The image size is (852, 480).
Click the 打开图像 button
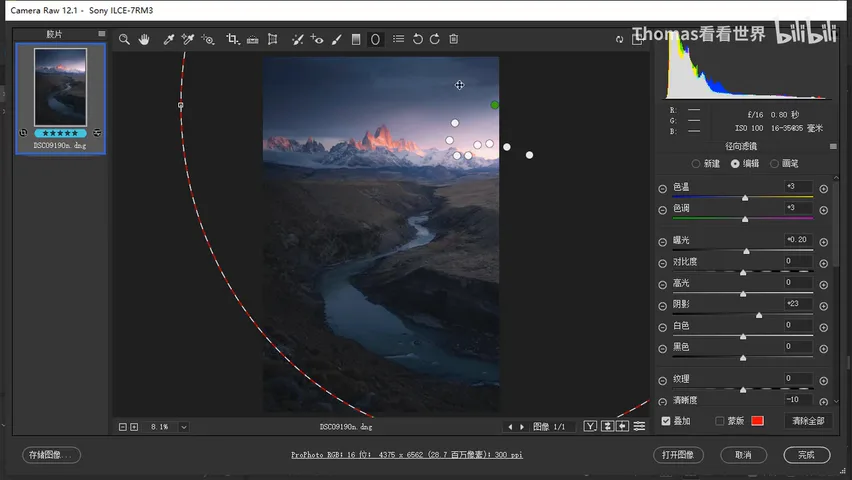[x=678, y=455]
